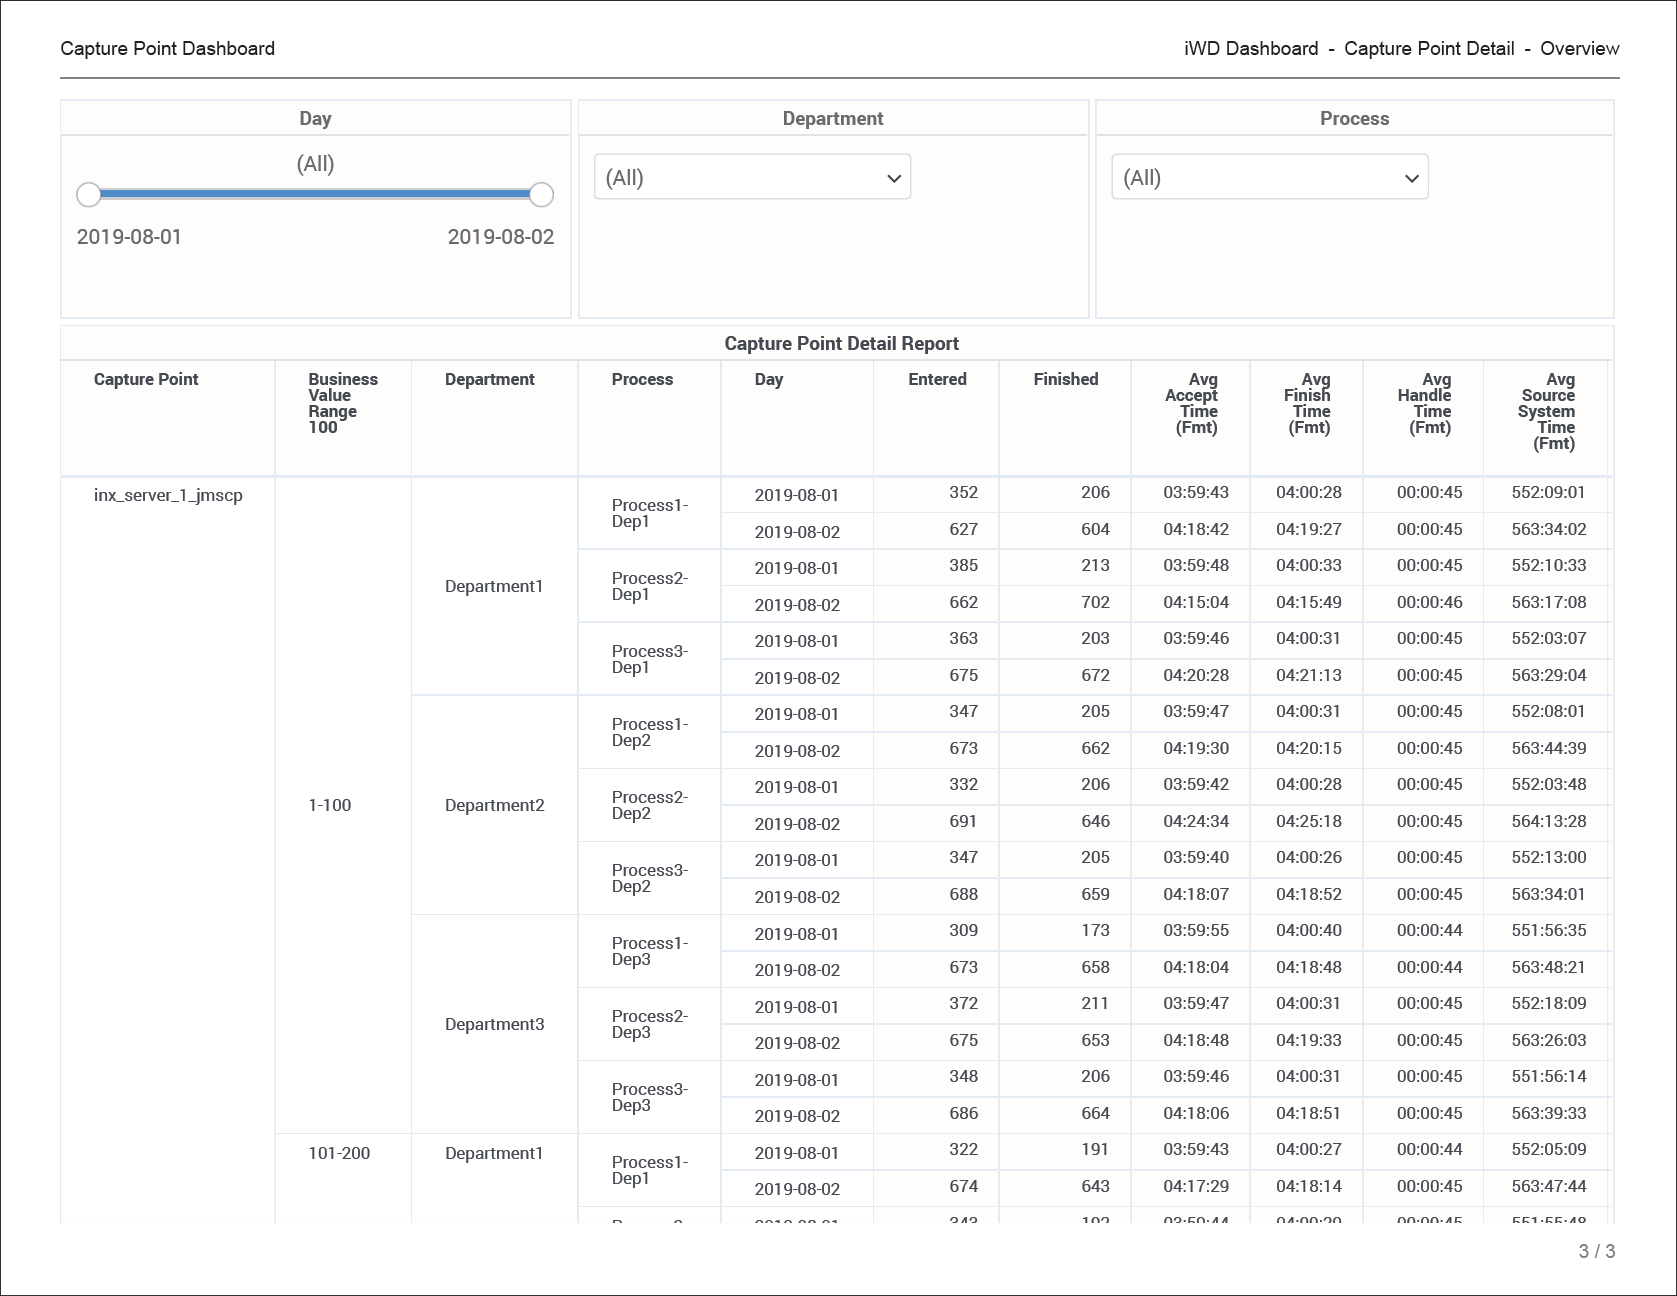Select the Finished column header

click(1065, 380)
